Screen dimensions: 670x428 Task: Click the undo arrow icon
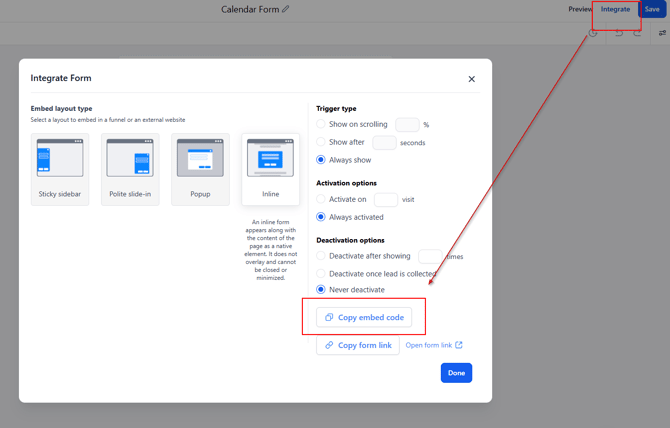point(619,33)
